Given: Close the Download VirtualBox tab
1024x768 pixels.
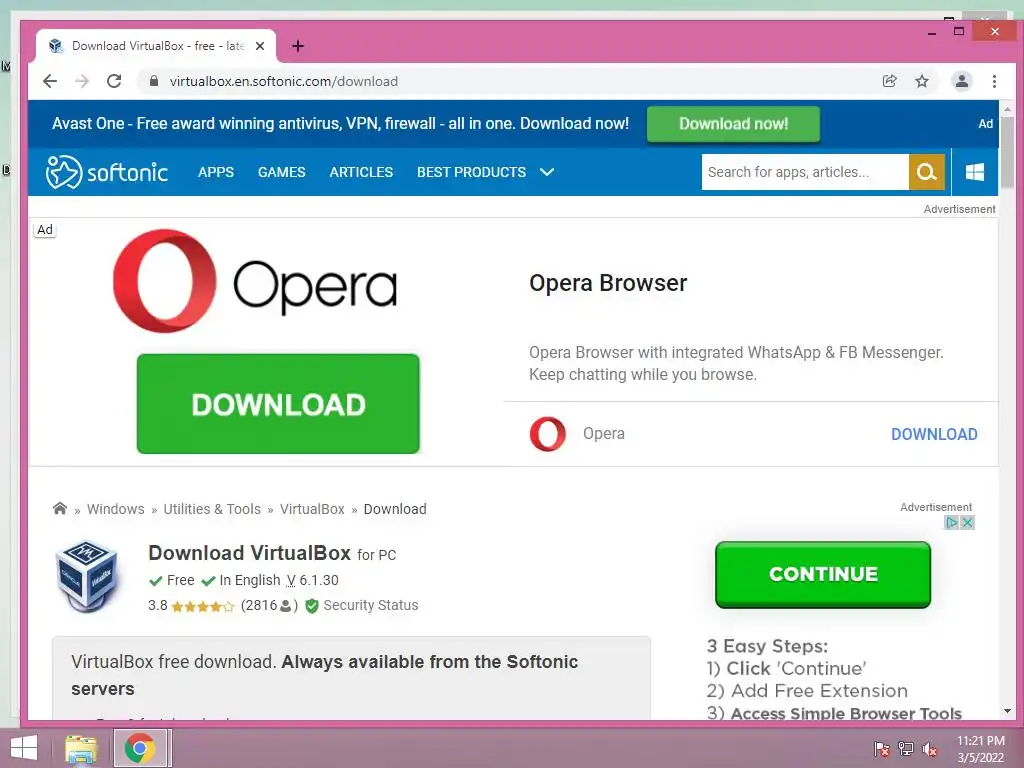Looking at the screenshot, I should [x=260, y=46].
